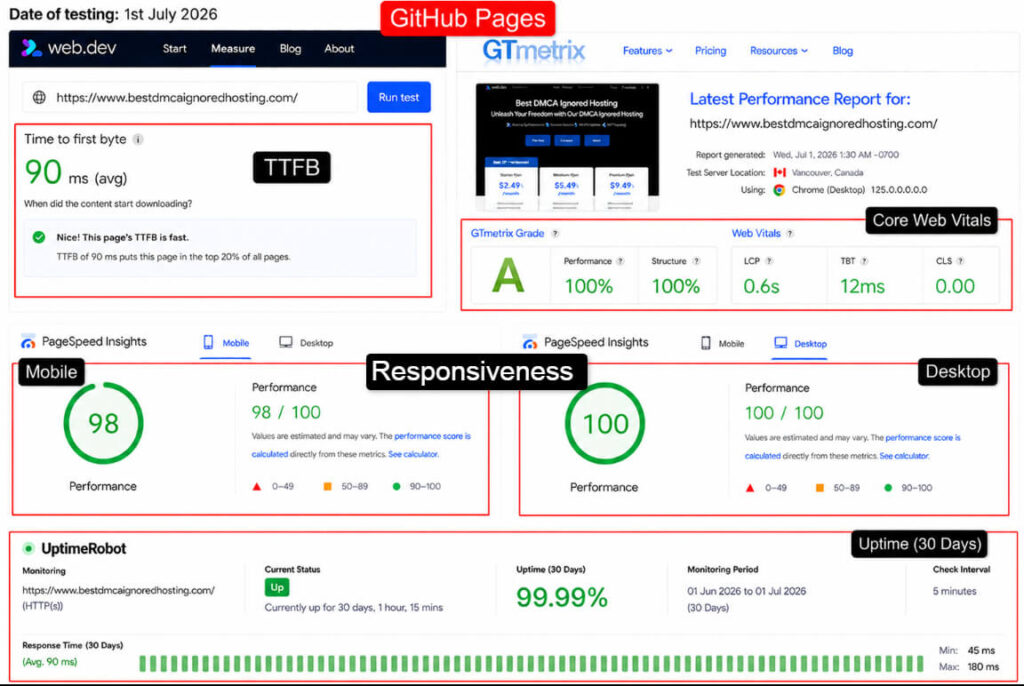This screenshot has width=1024, height=686.
Task: Click the 98 mobile performance score gauge
Action: pyautogui.click(x=103, y=423)
